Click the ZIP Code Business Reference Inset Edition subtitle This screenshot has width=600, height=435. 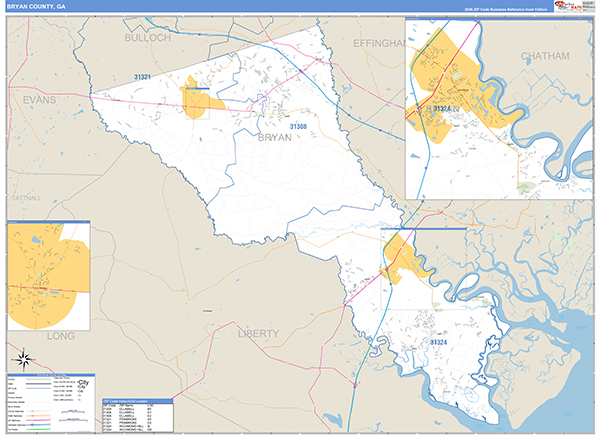[505, 9]
